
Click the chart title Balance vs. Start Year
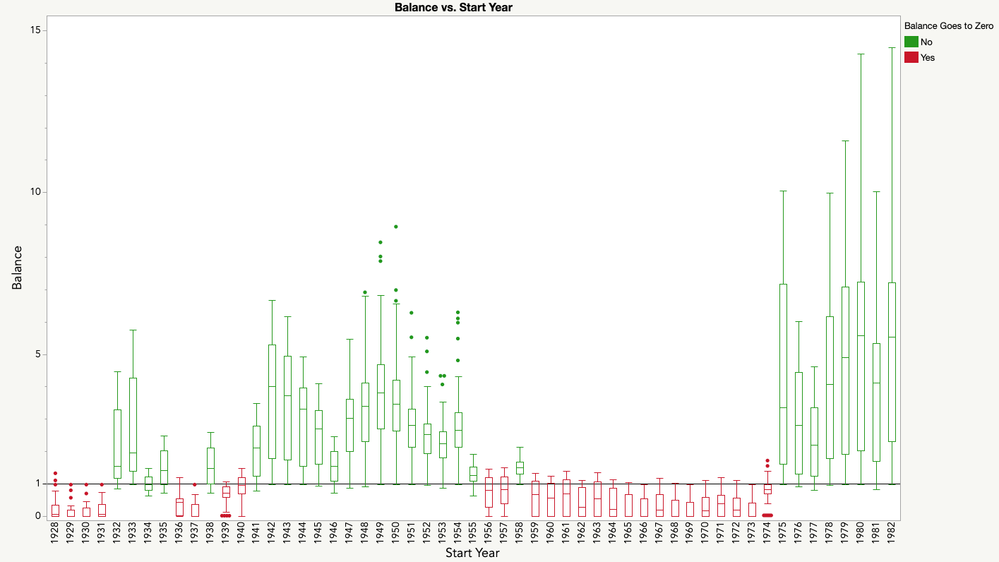tap(454, 8)
